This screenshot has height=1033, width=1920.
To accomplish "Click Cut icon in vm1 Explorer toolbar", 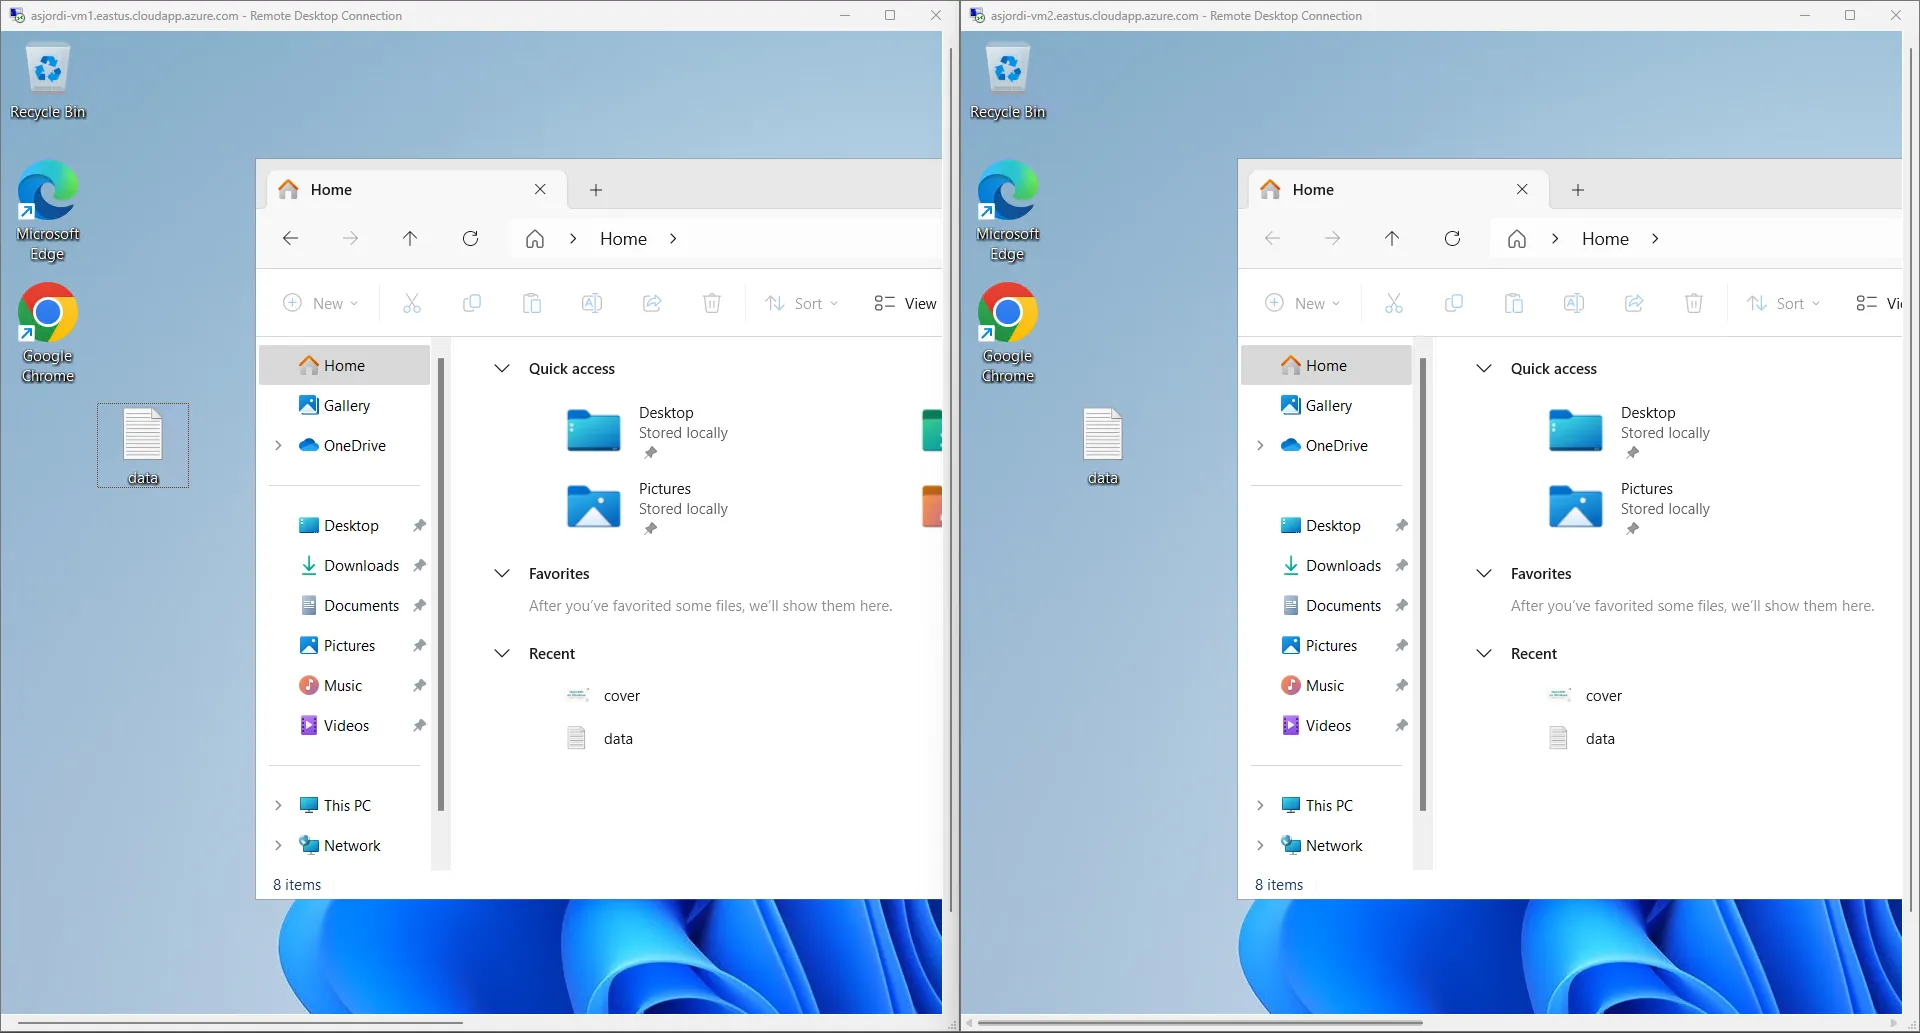I will [412, 303].
